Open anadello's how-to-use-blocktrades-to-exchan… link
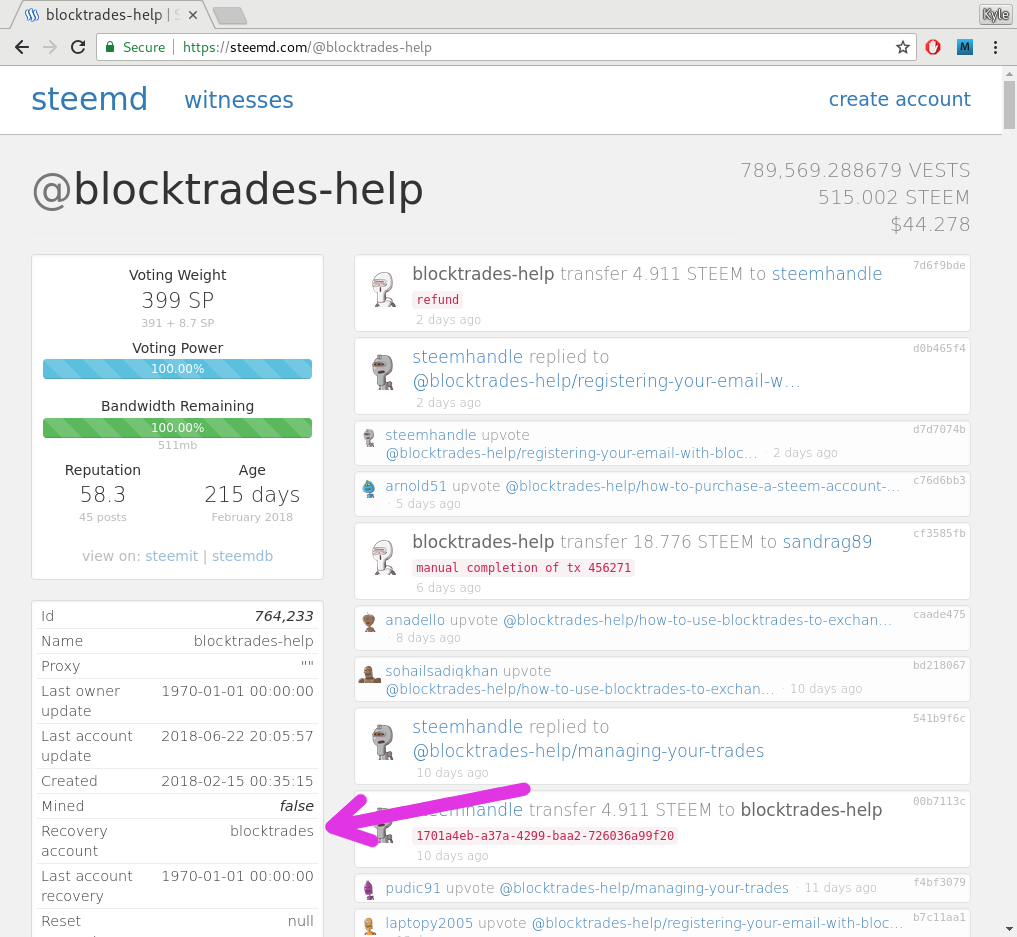Image resolution: width=1017 pixels, height=937 pixels. tap(697, 620)
